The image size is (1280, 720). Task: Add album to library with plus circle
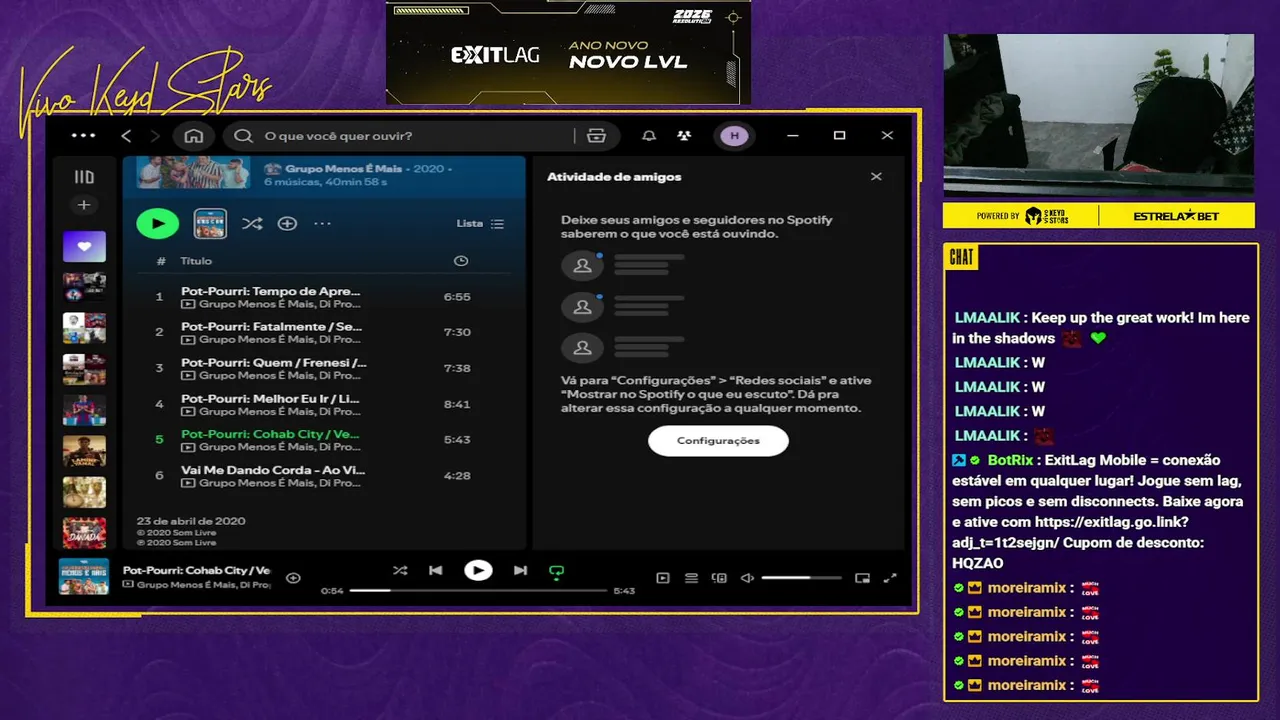(x=287, y=224)
